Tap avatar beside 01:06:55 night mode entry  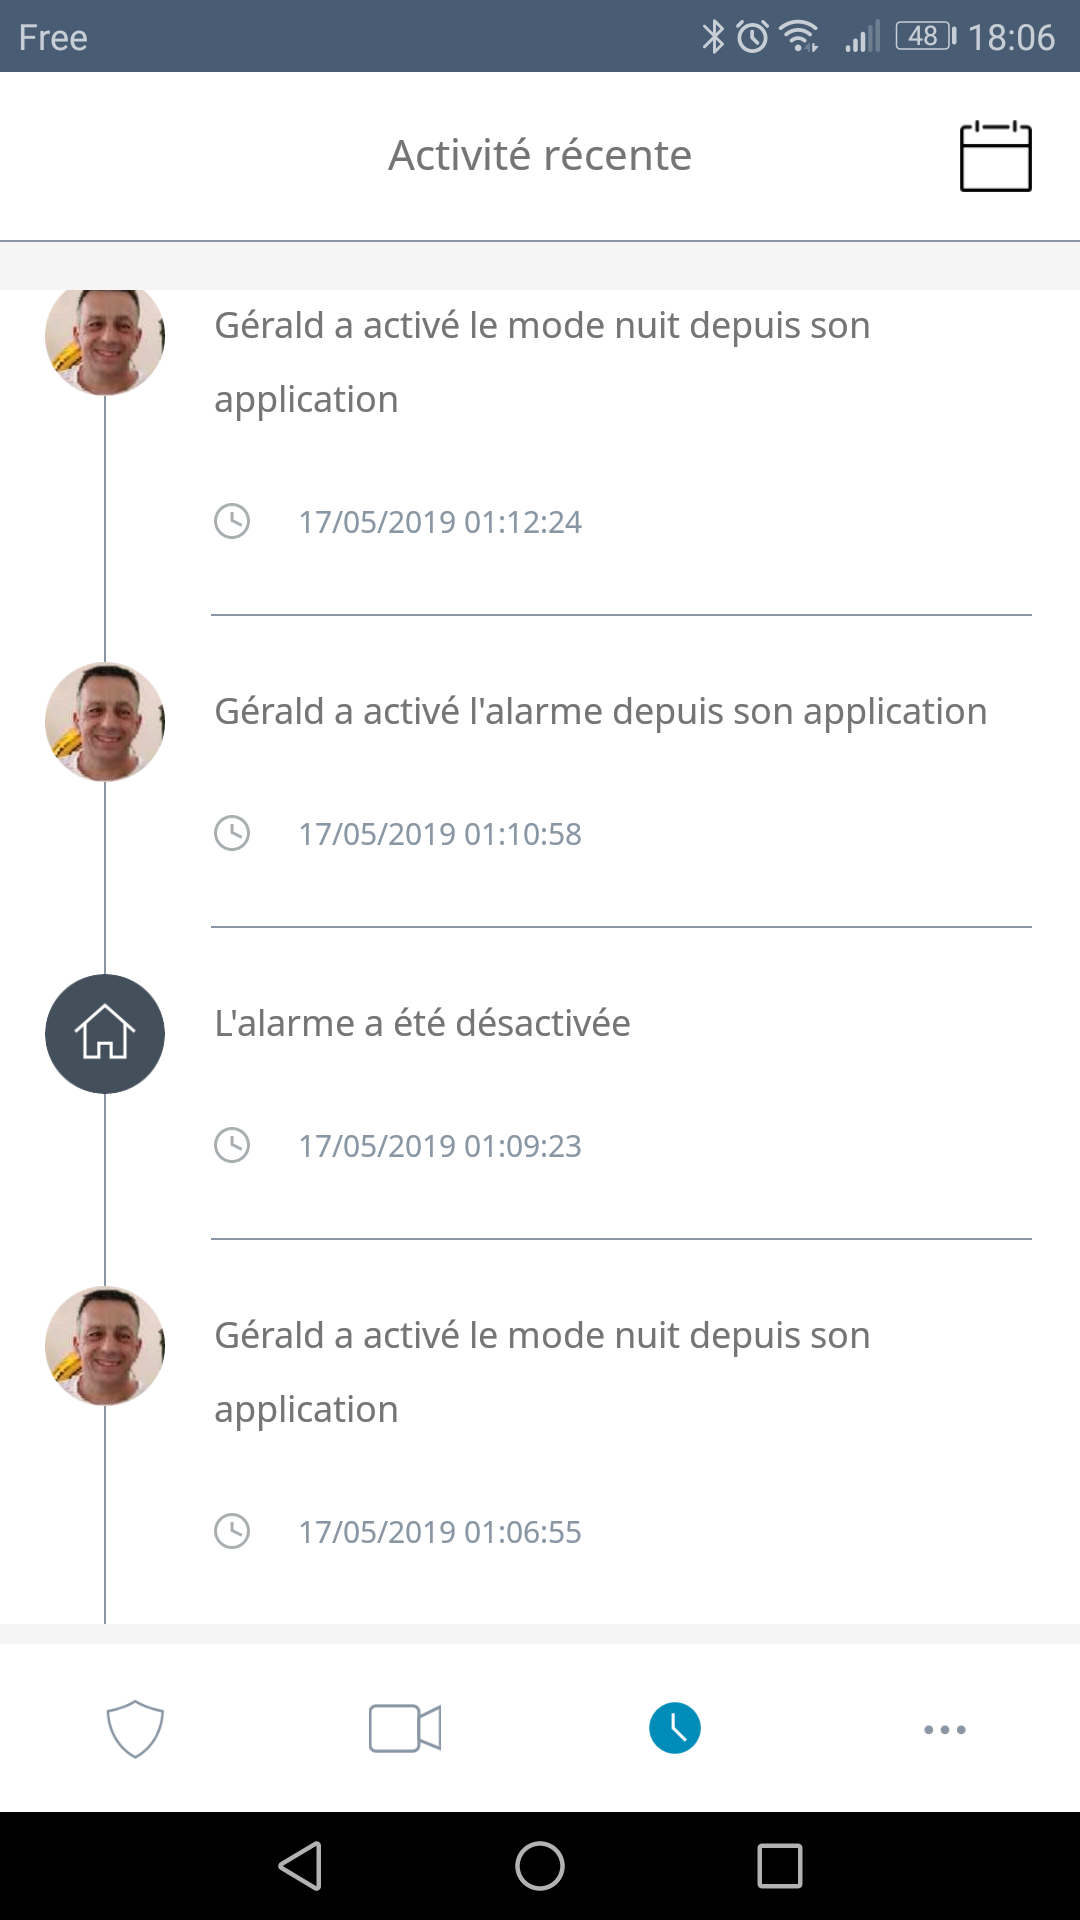click(x=105, y=1345)
